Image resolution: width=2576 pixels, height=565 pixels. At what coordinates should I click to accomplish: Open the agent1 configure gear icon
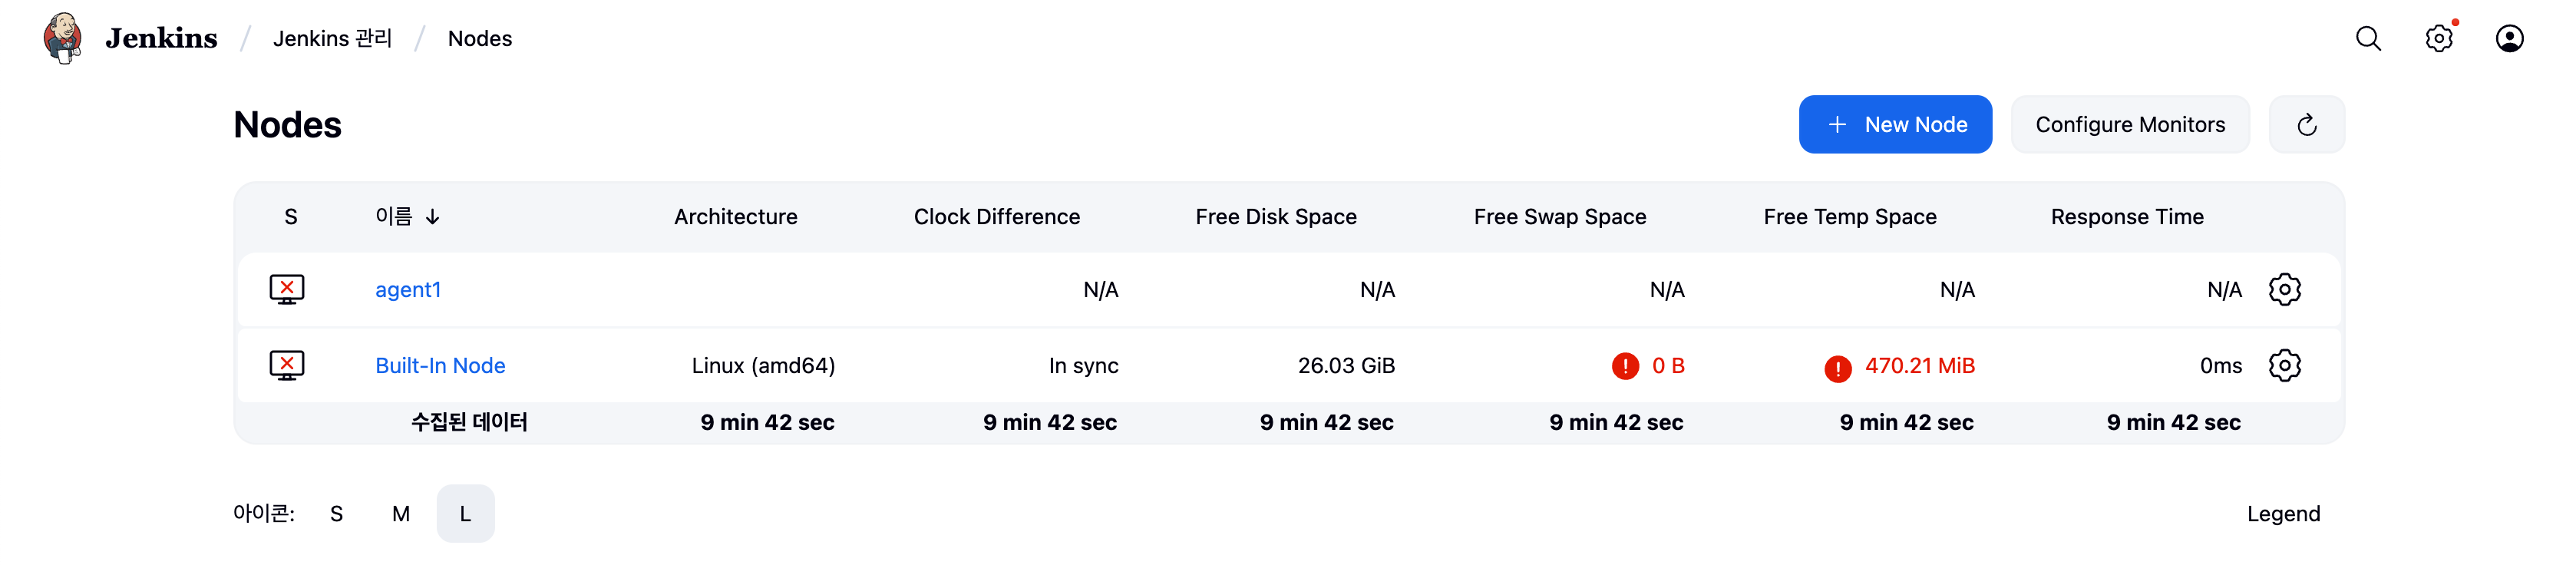(x=2284, y=290)
